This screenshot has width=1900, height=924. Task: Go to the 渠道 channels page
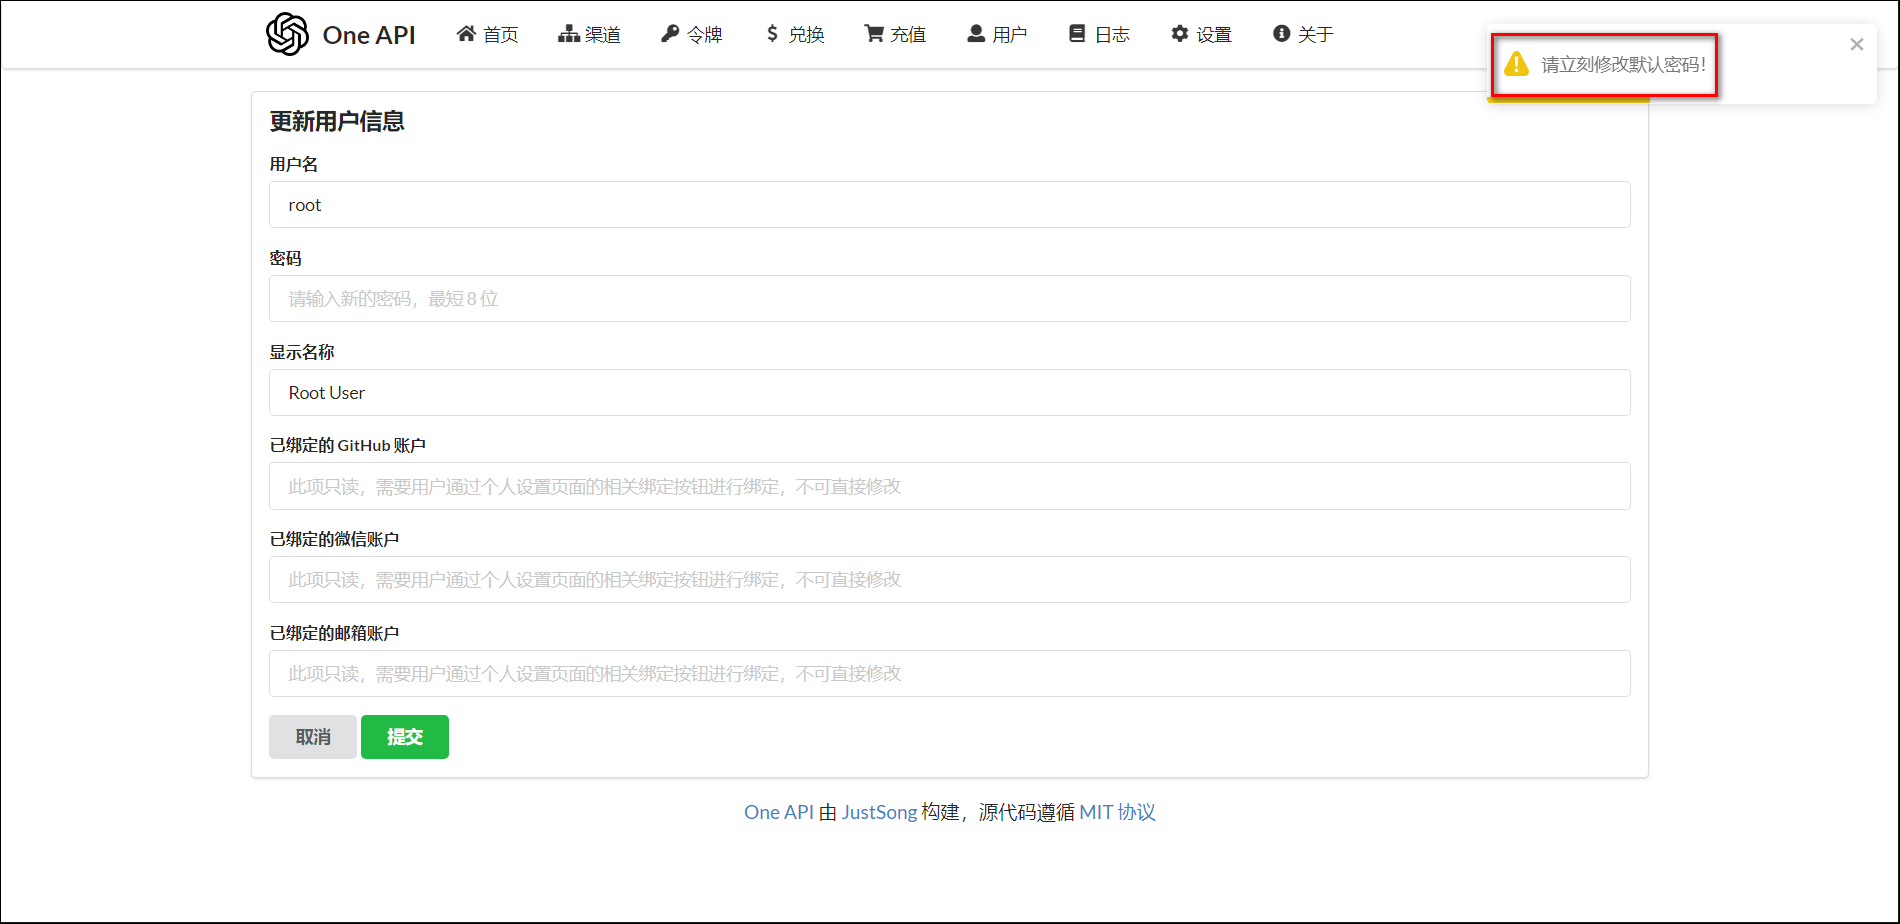(x=589, y=35)
